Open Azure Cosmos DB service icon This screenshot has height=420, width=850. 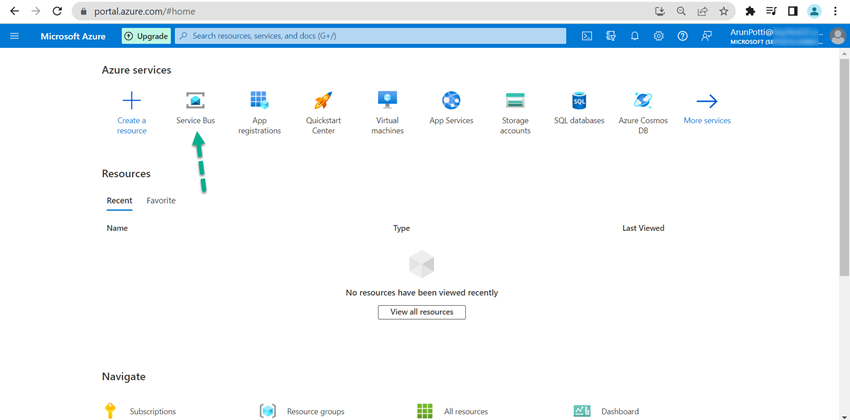643,100
